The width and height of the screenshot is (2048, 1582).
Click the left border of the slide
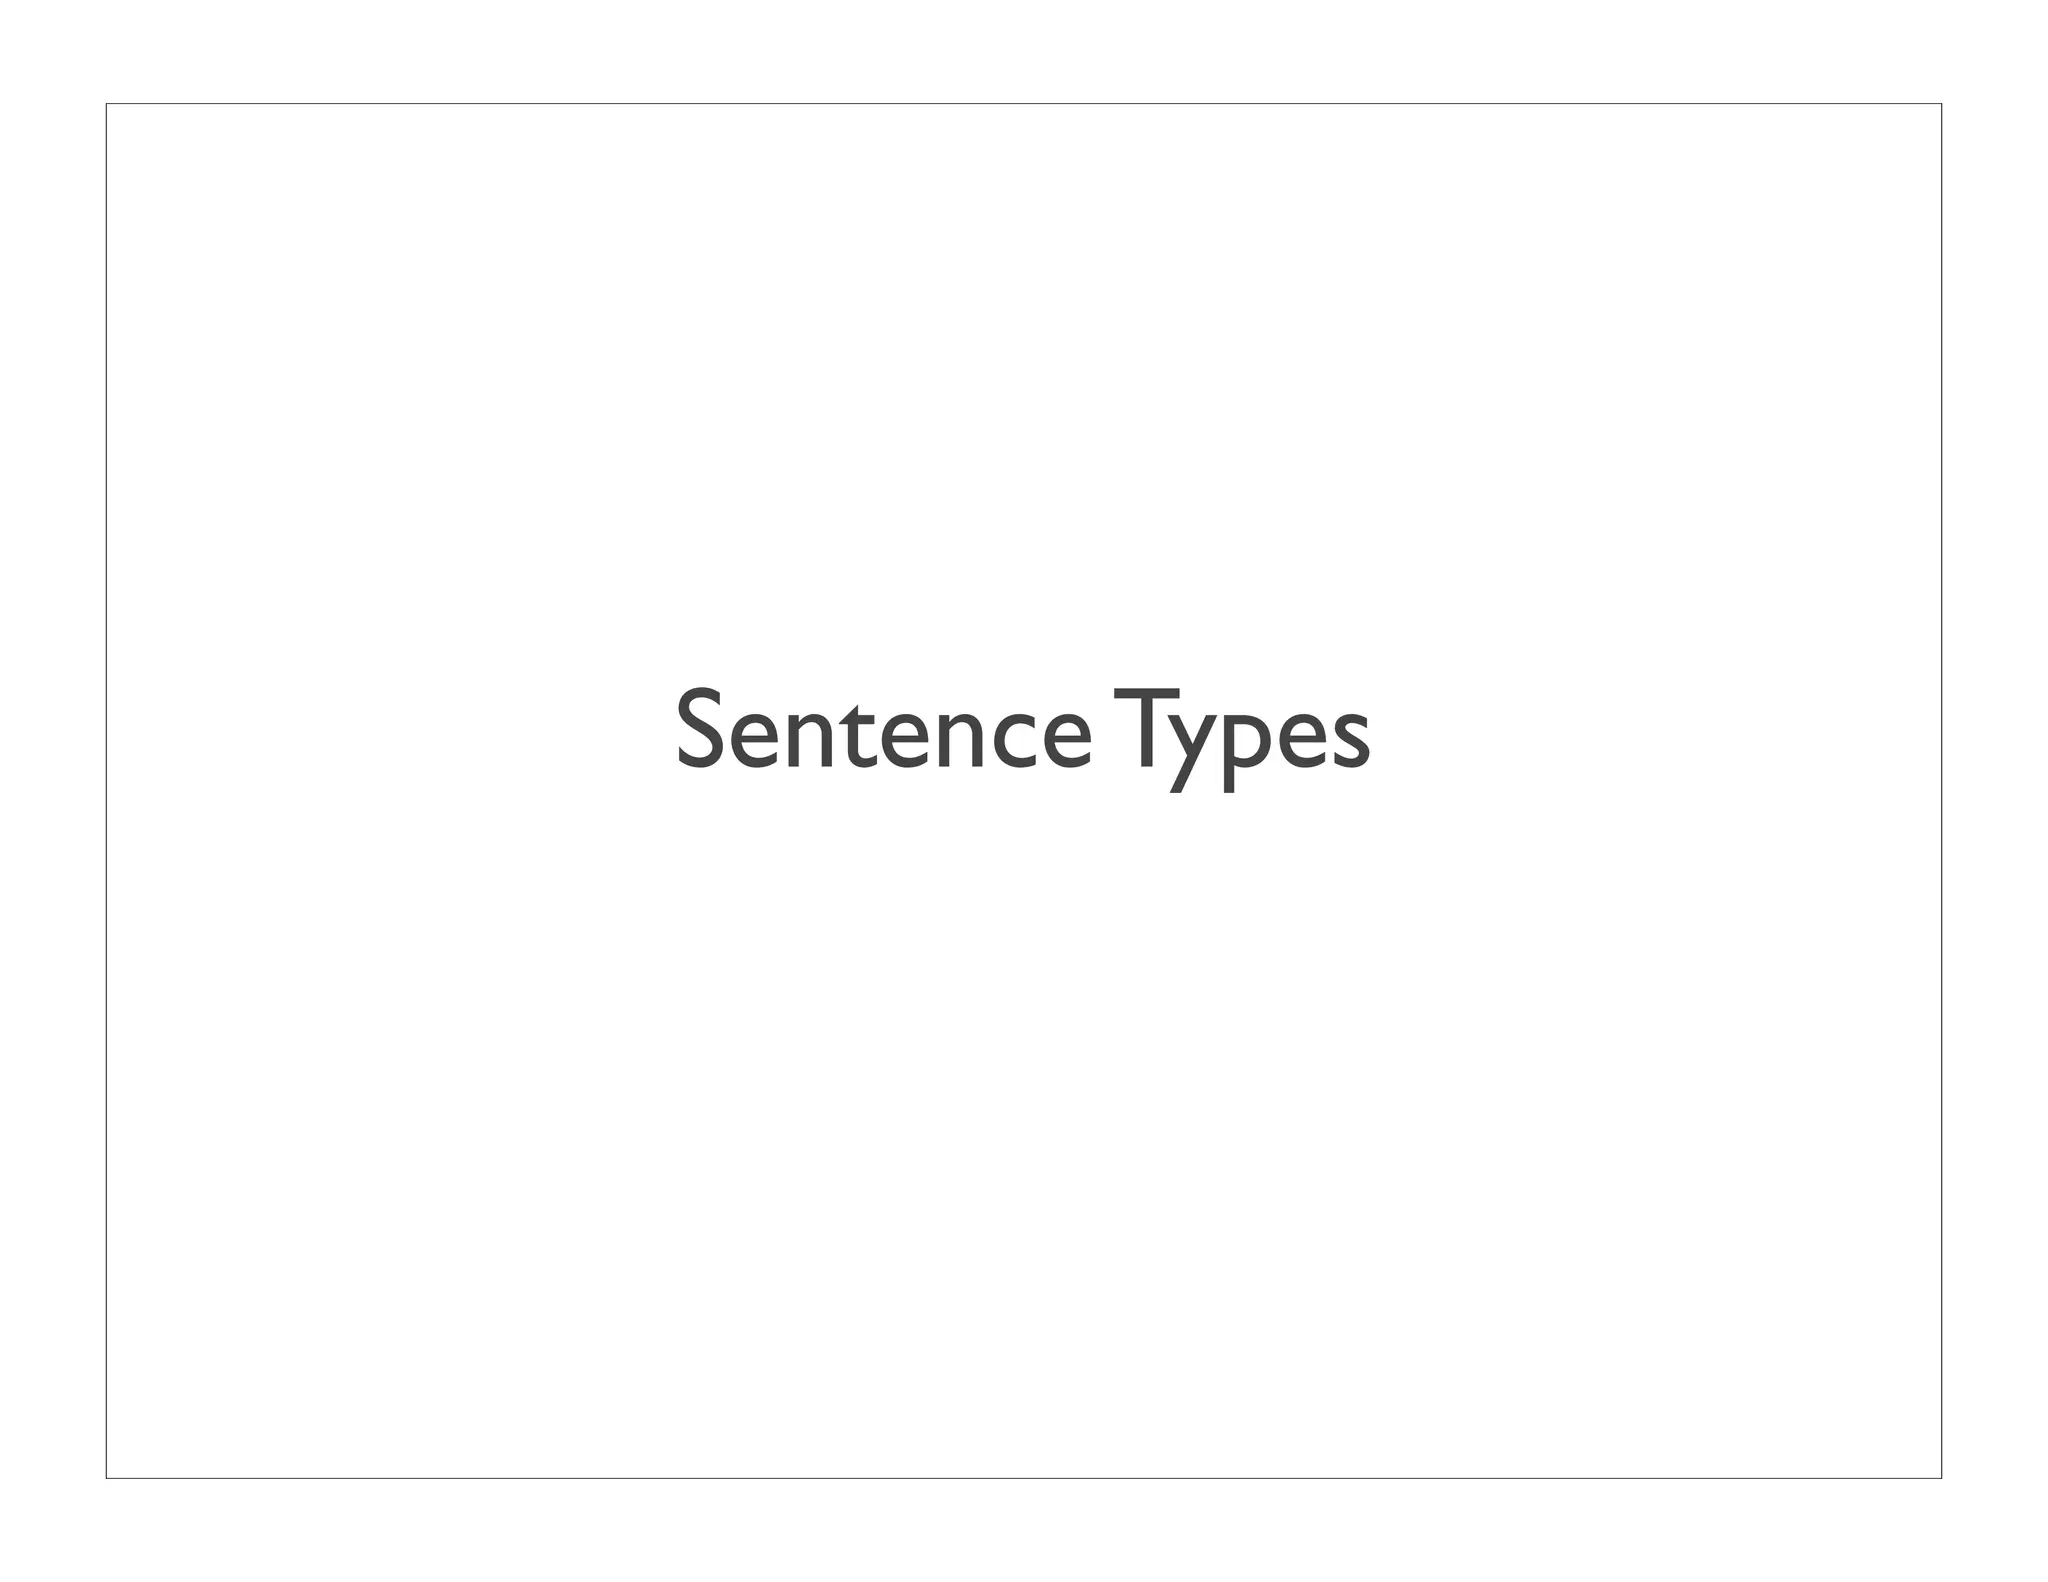(106, 790)
